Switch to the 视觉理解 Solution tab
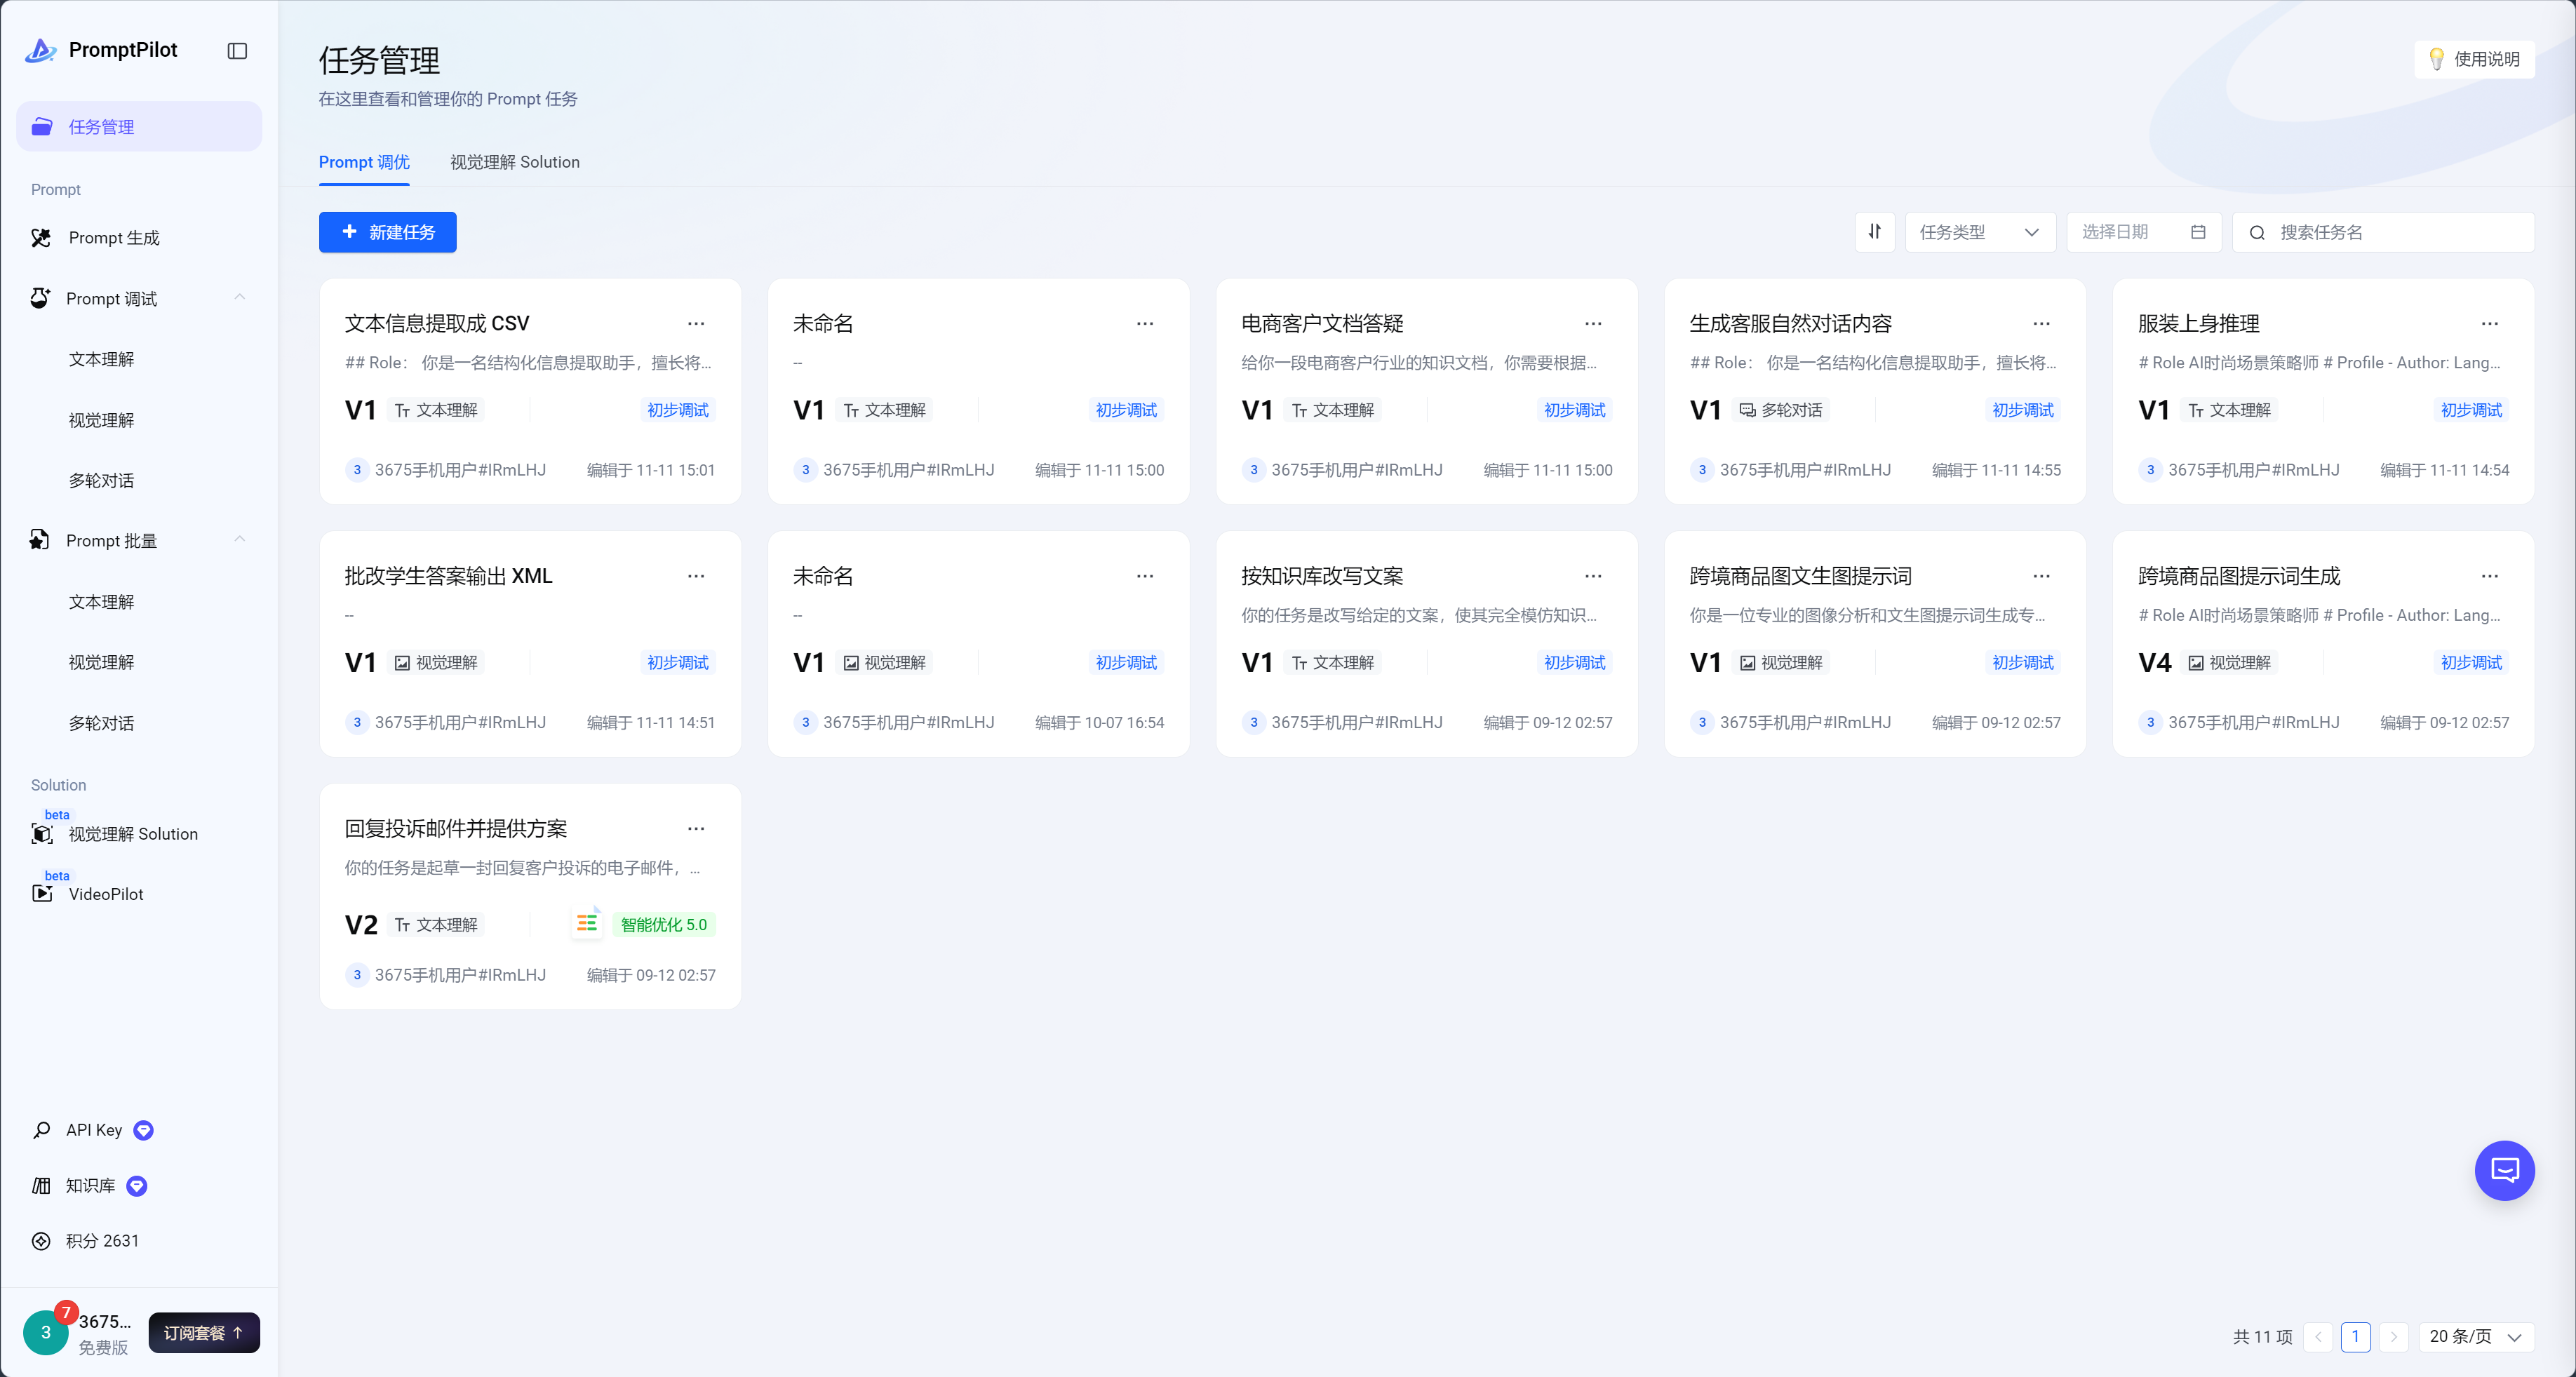The image size is (2576, 1377). [x=514, y=162]
